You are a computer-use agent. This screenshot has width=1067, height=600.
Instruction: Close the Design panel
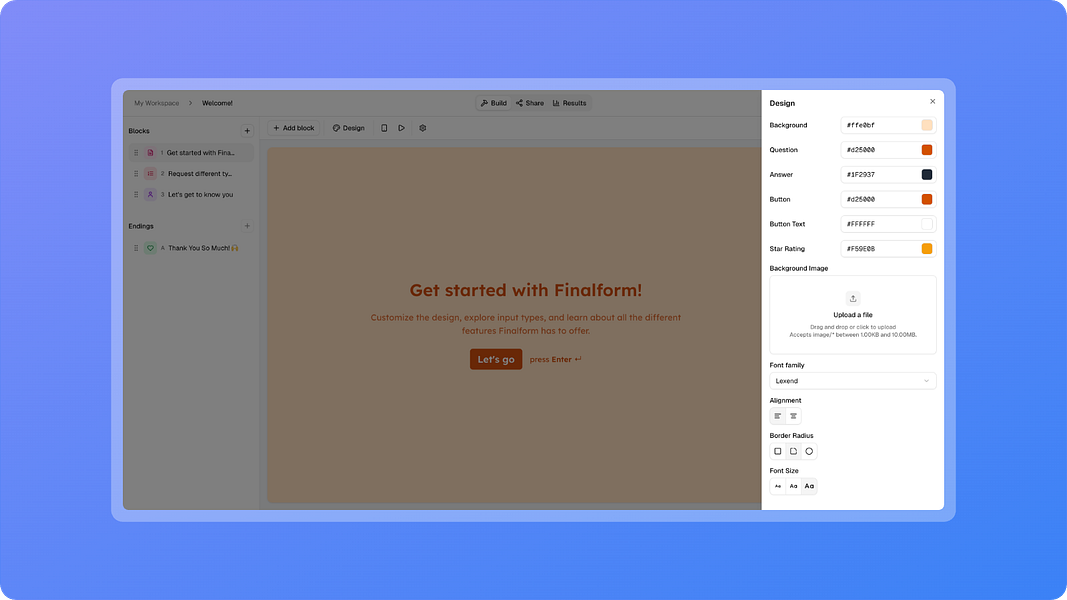(932, 101)
